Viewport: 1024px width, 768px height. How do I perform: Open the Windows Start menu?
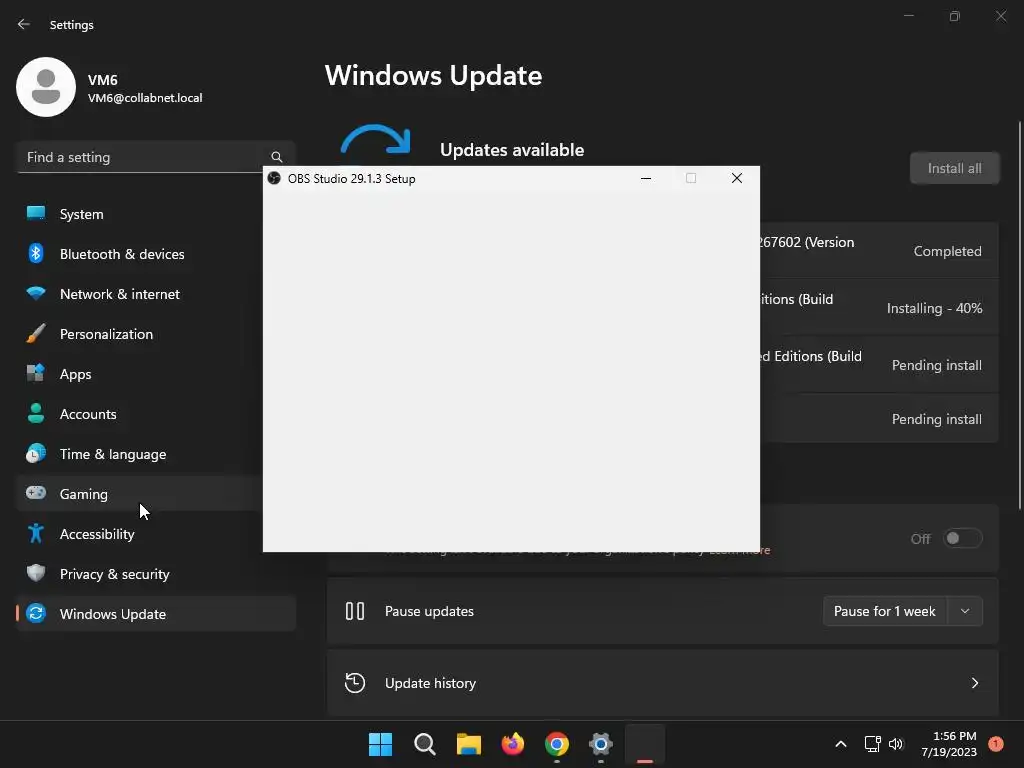coord(380,744)
